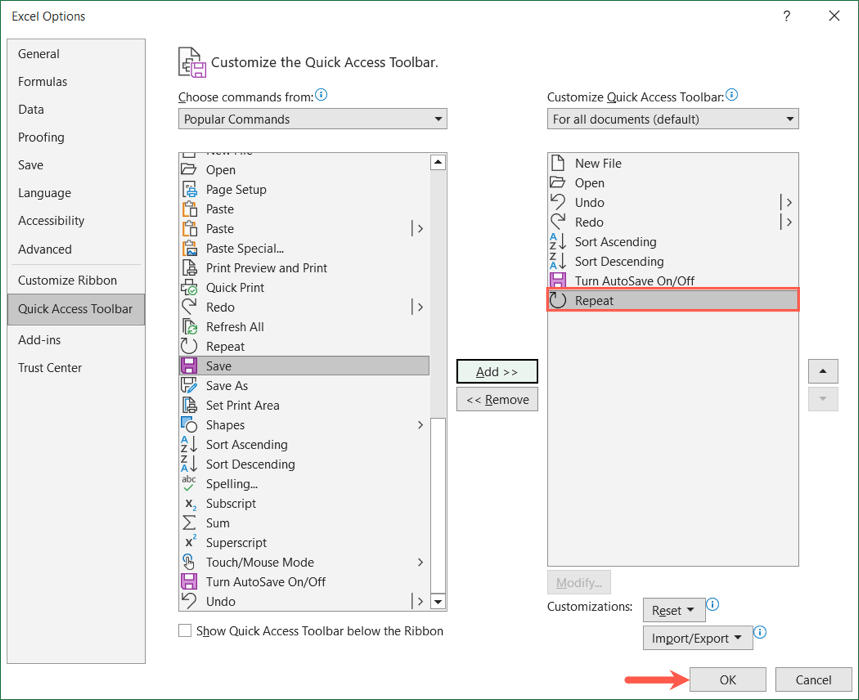The image size is (859, 700).
Task: Click the OK button
Action: click(727, 680)
